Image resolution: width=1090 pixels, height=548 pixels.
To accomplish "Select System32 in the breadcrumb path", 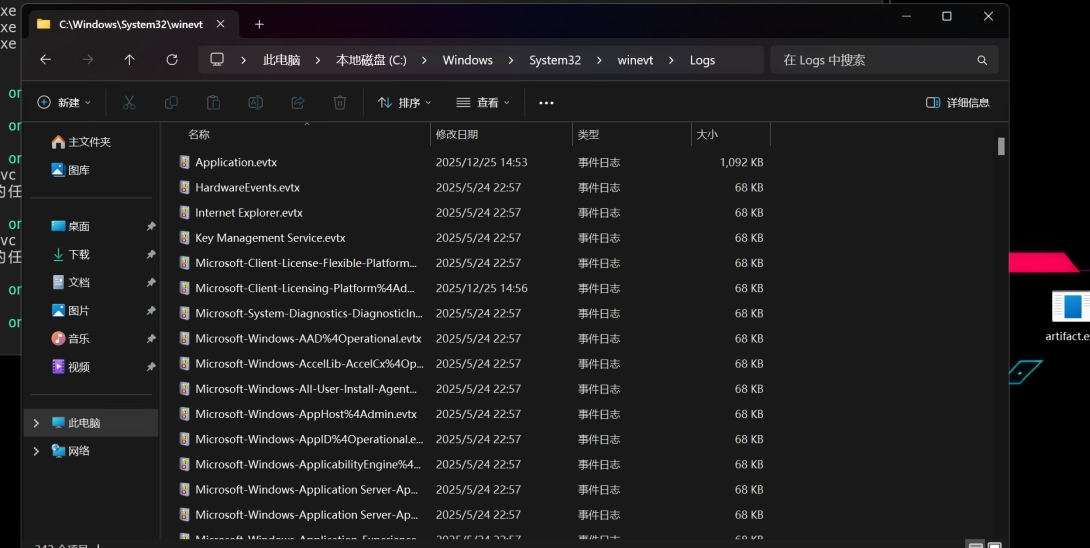I will [555, 60].
